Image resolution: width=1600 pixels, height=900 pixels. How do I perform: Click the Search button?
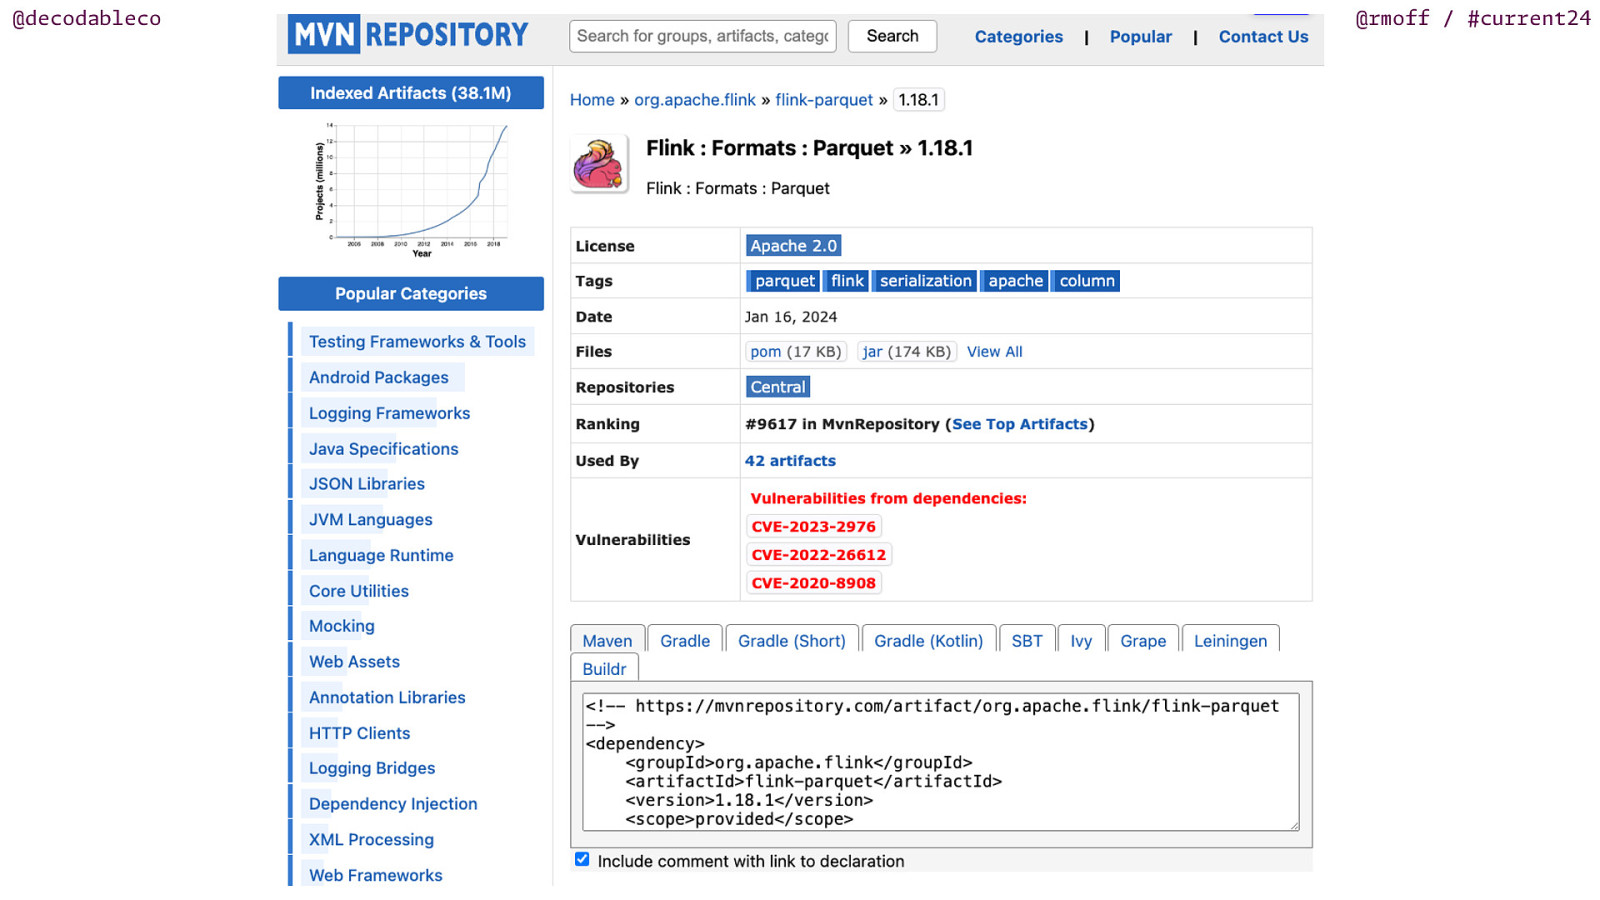pyautogui.click(x=892, y=36)
